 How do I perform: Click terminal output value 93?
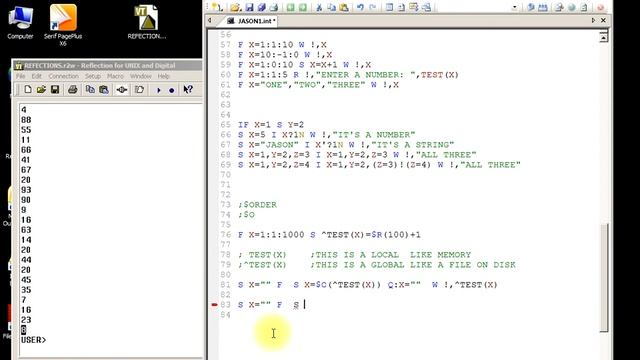pos(26,190)
